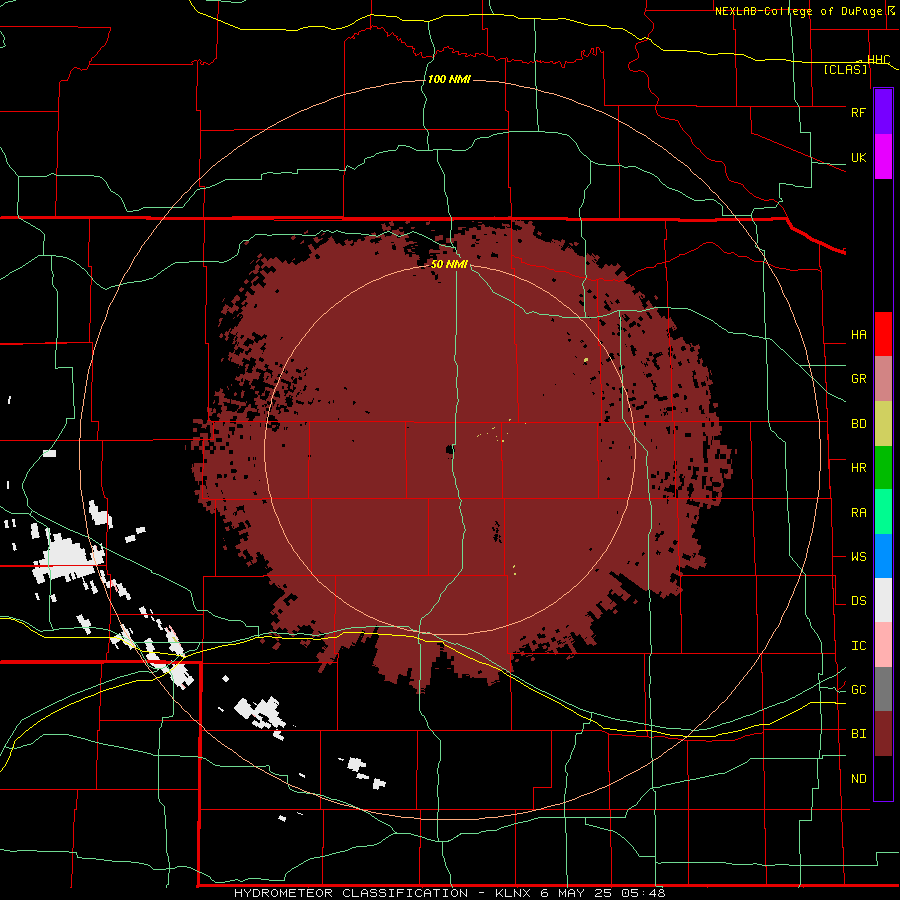Click the red HA legend color swatch

(x=883, y=334)
